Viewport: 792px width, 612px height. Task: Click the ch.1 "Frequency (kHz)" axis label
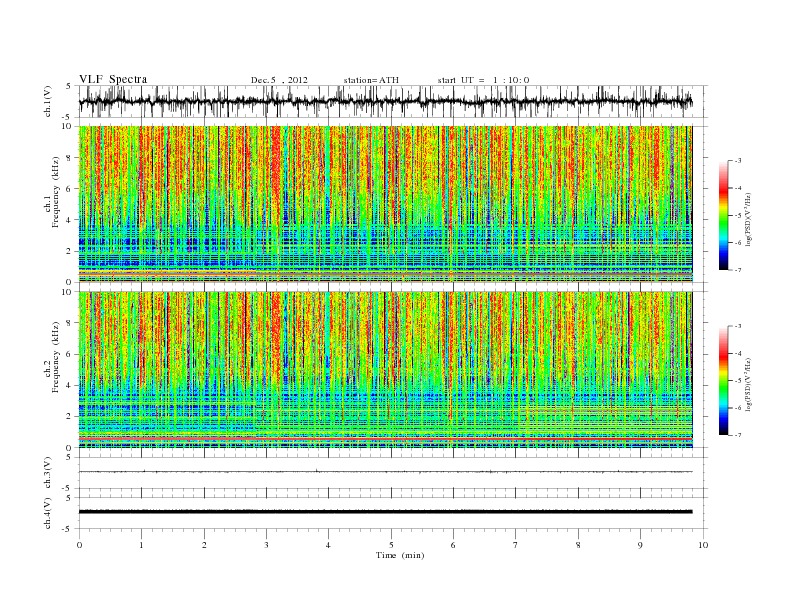56,192
